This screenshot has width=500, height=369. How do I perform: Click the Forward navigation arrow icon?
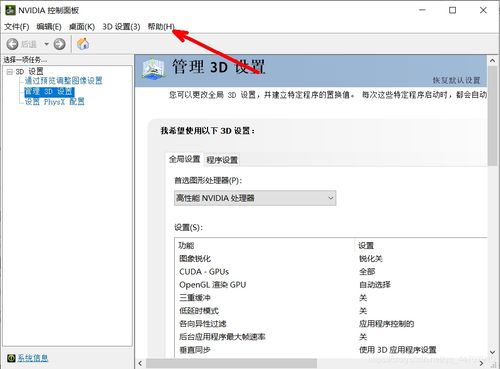[x=60, y=44]
